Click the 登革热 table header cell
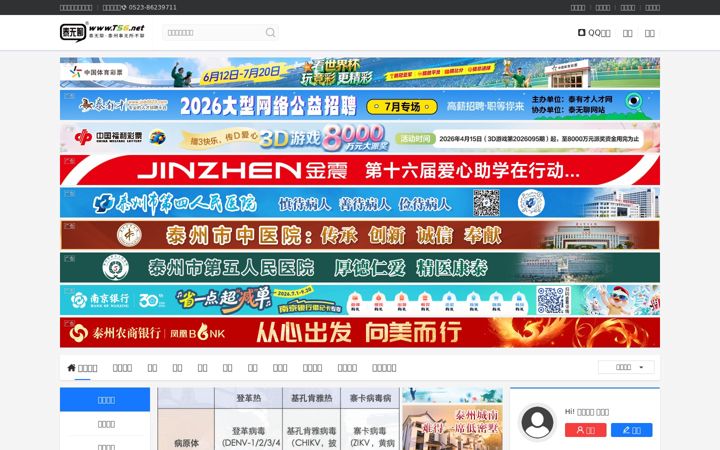720x450 pixels. (x=248, y=398)
